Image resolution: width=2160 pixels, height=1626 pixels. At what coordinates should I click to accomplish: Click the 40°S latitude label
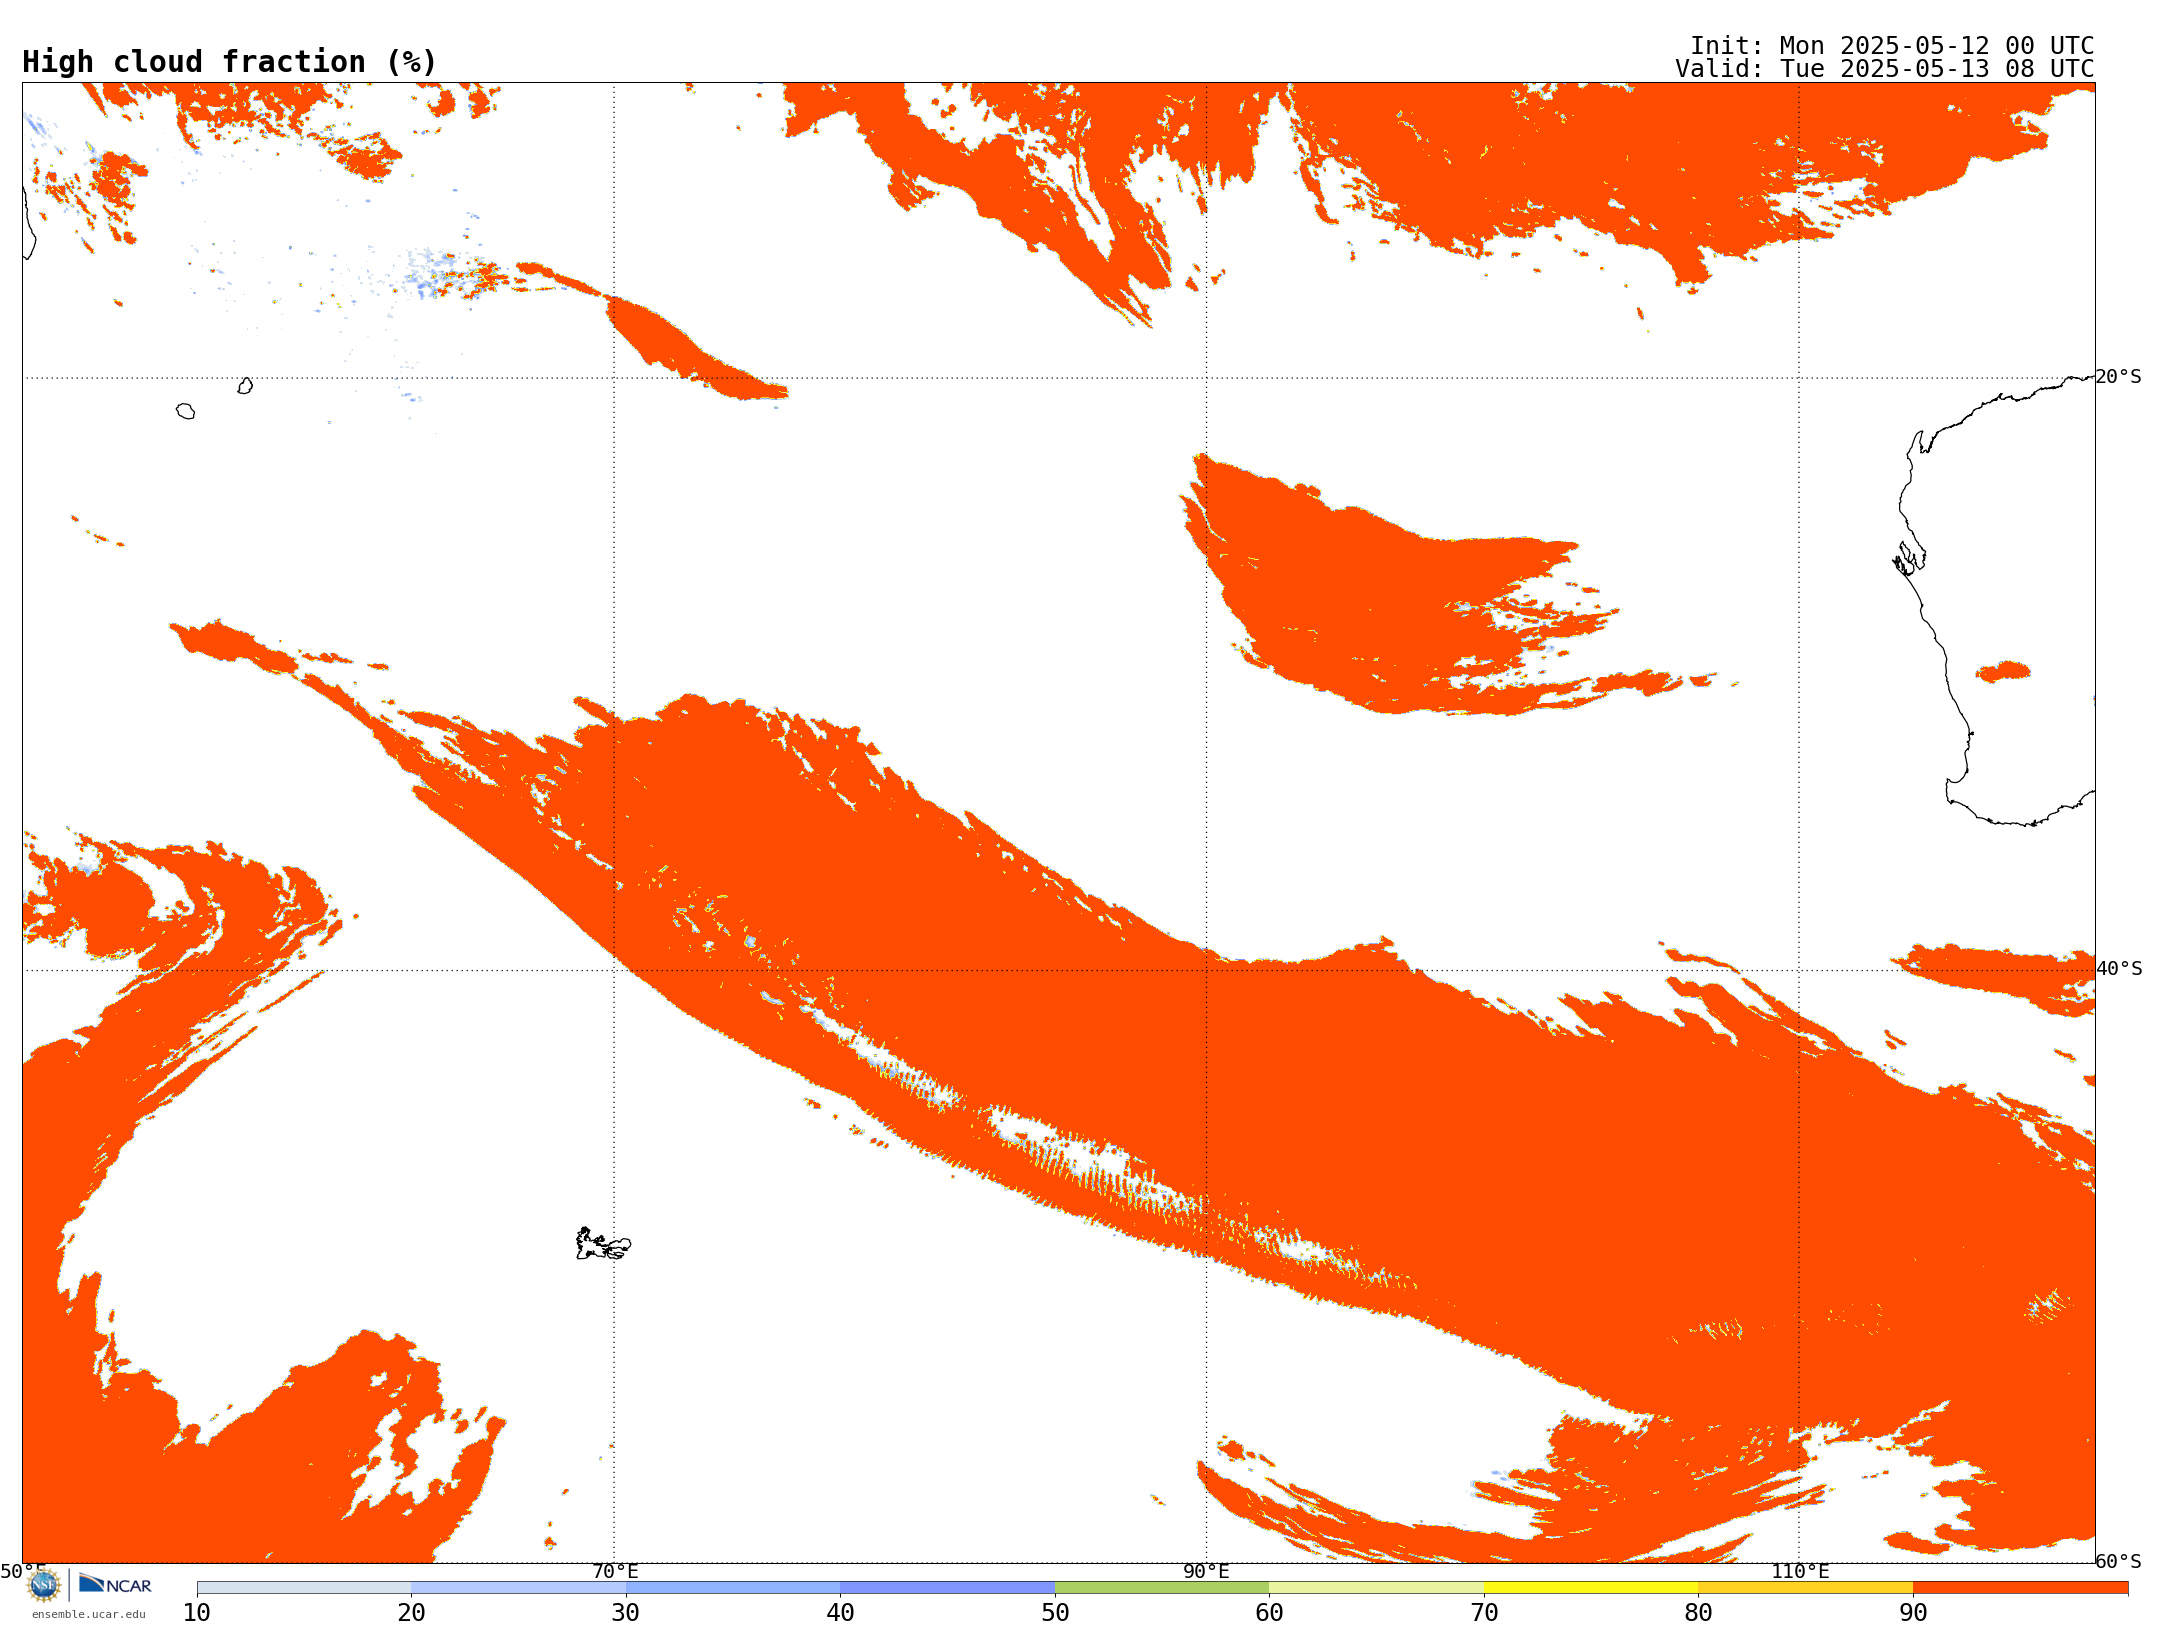tap(2119, 969)
